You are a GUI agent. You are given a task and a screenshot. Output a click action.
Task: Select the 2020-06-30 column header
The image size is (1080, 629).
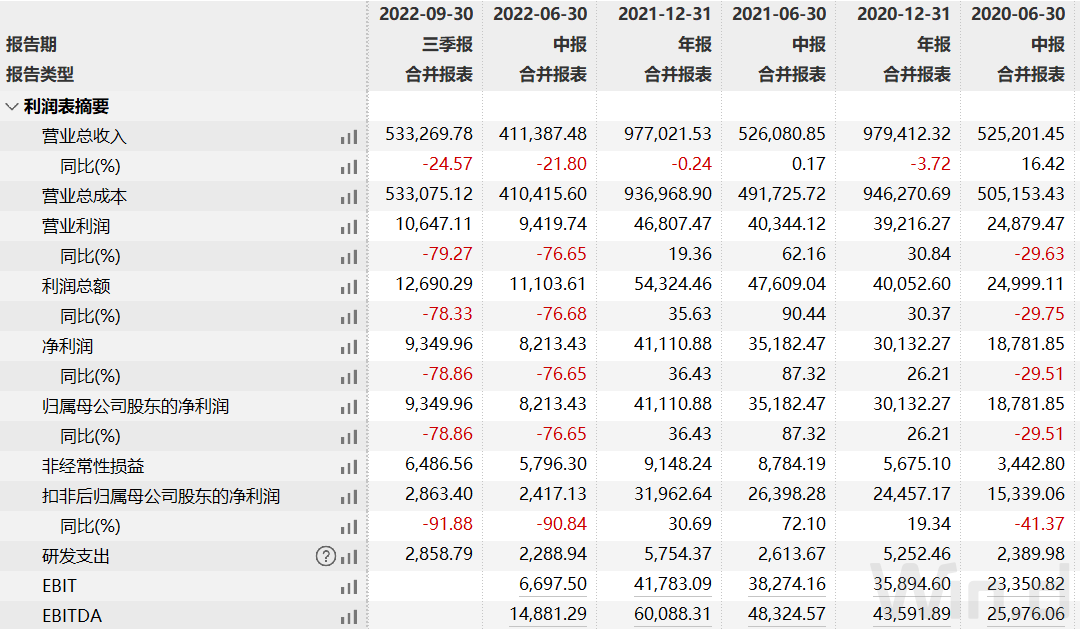[x=1018, y=14]
